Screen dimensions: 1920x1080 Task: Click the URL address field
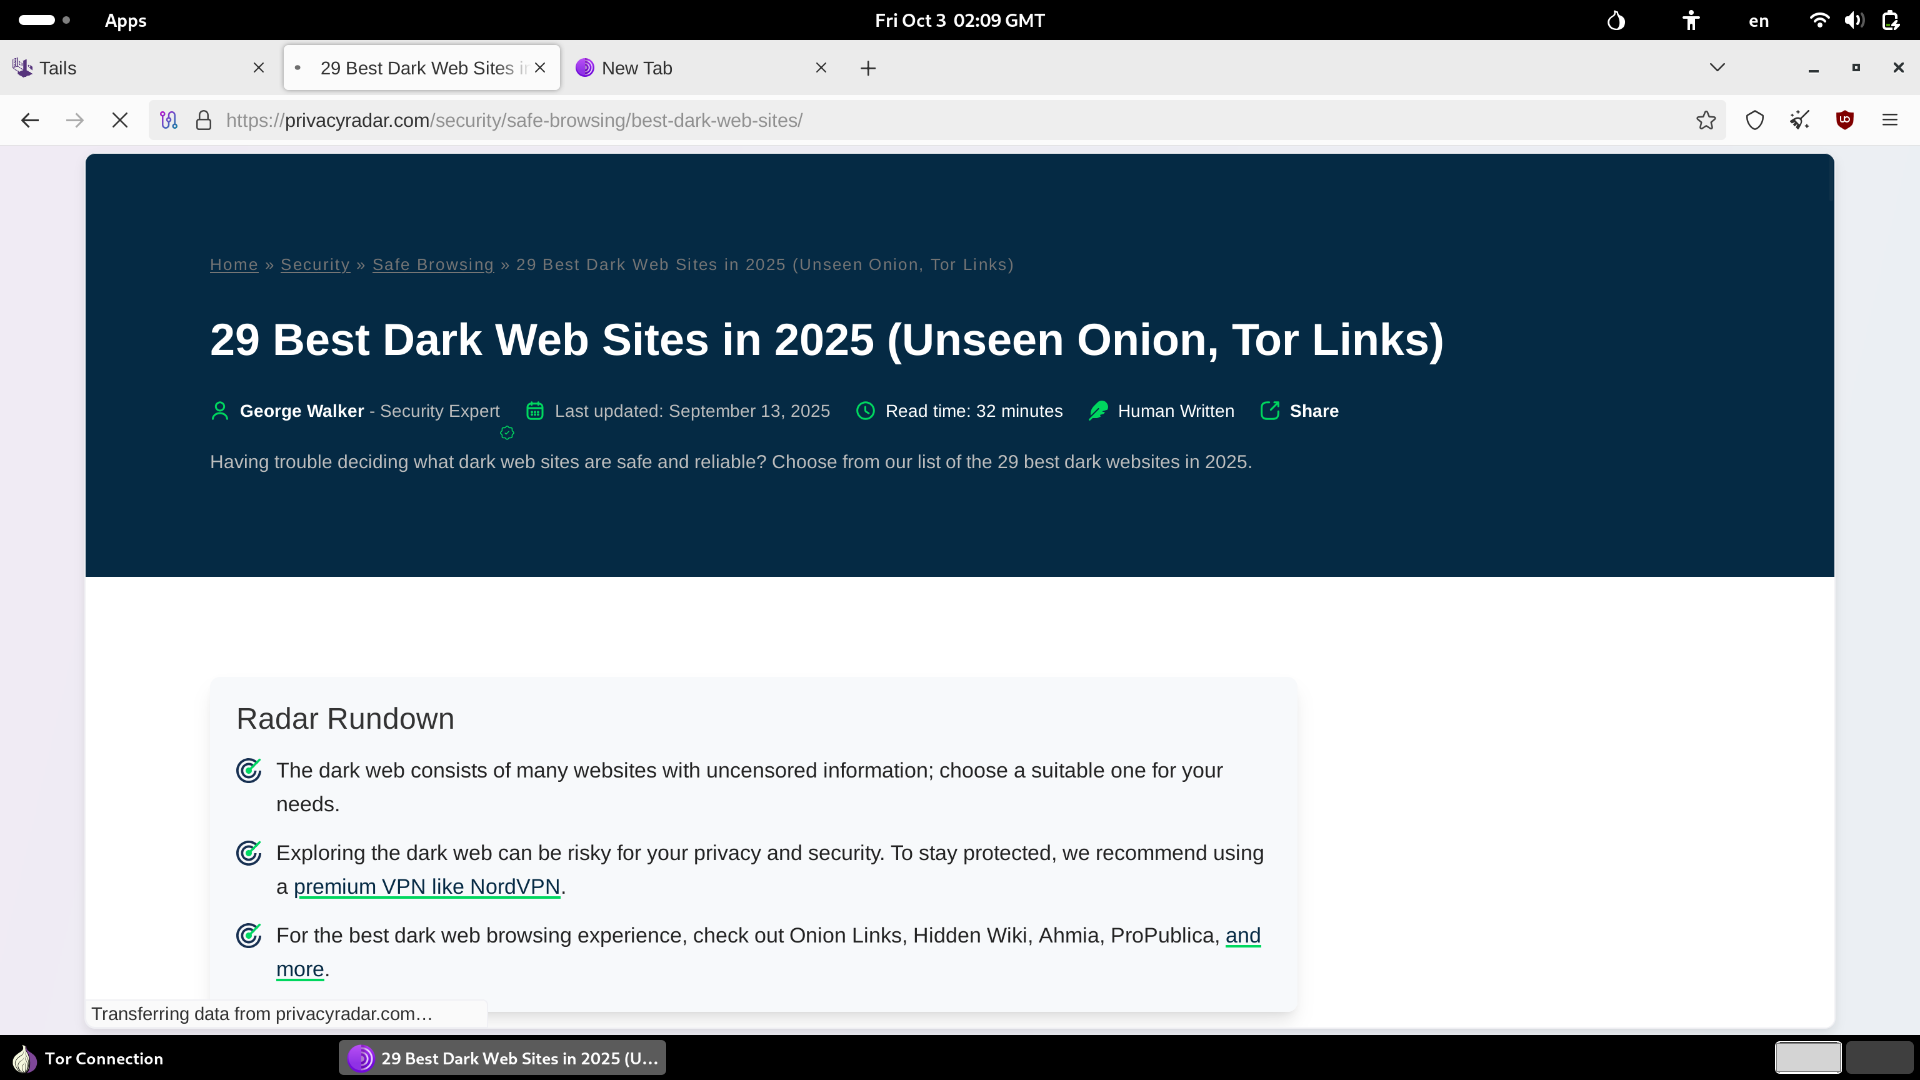900,120
